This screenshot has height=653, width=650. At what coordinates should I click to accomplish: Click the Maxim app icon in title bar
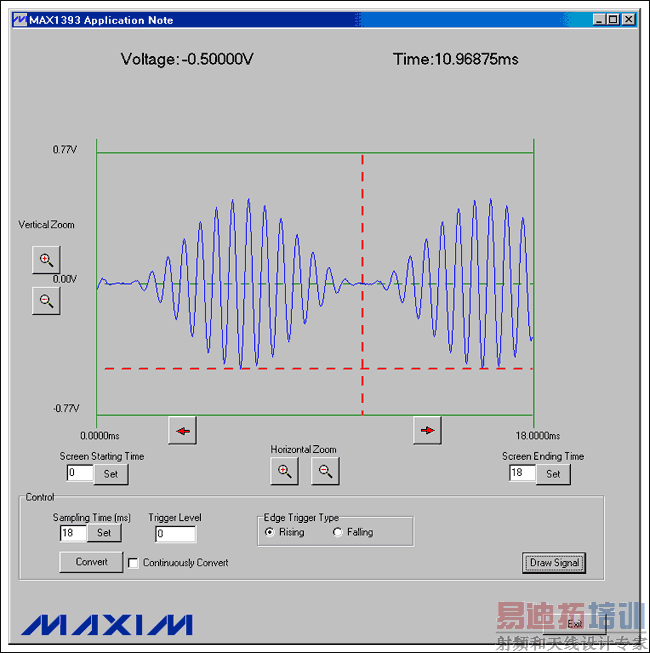(20, 20)
